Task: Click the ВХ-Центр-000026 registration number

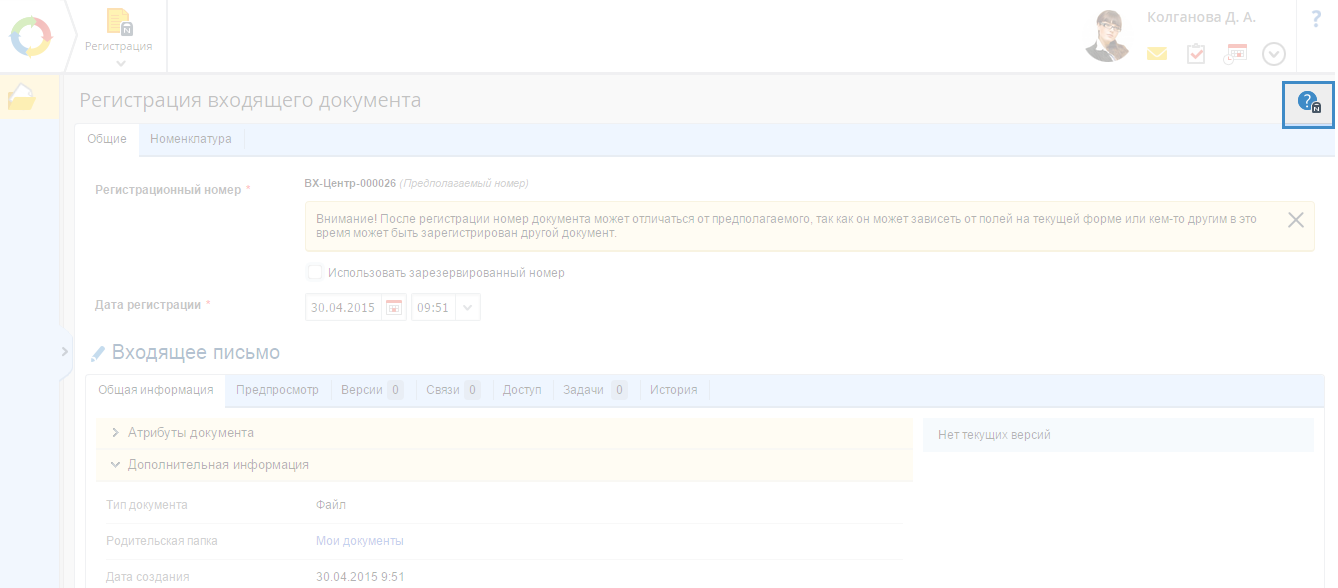Action: pos(350,183)
